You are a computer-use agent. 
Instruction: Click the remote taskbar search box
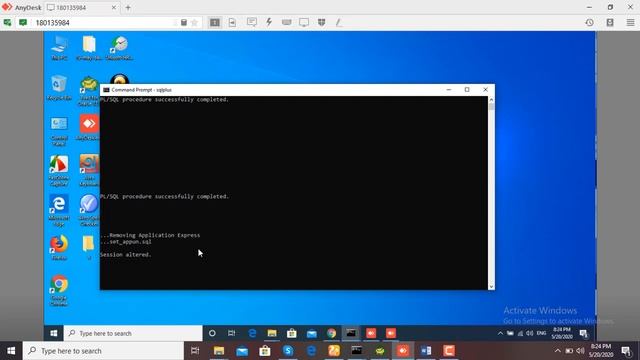coord(133,333)
